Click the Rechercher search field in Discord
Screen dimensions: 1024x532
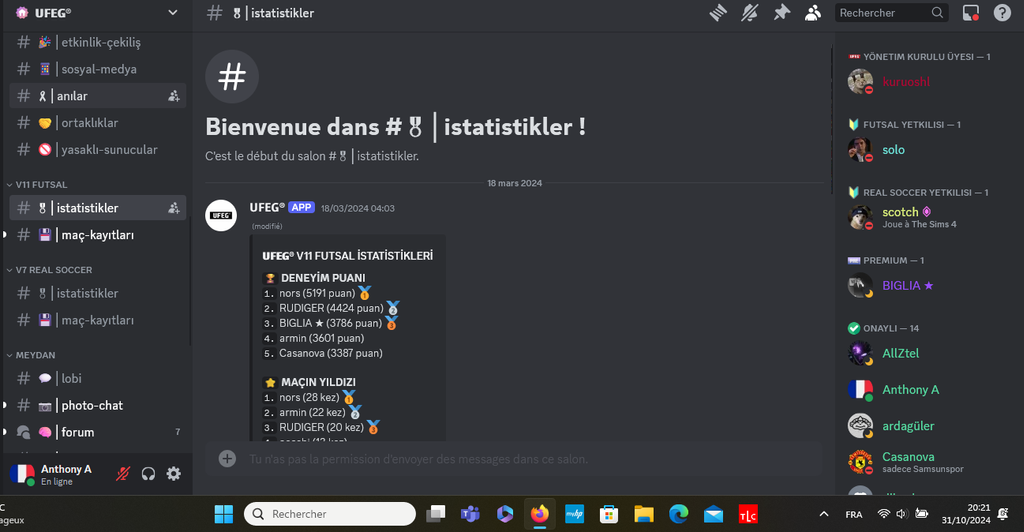pos(881,13)
